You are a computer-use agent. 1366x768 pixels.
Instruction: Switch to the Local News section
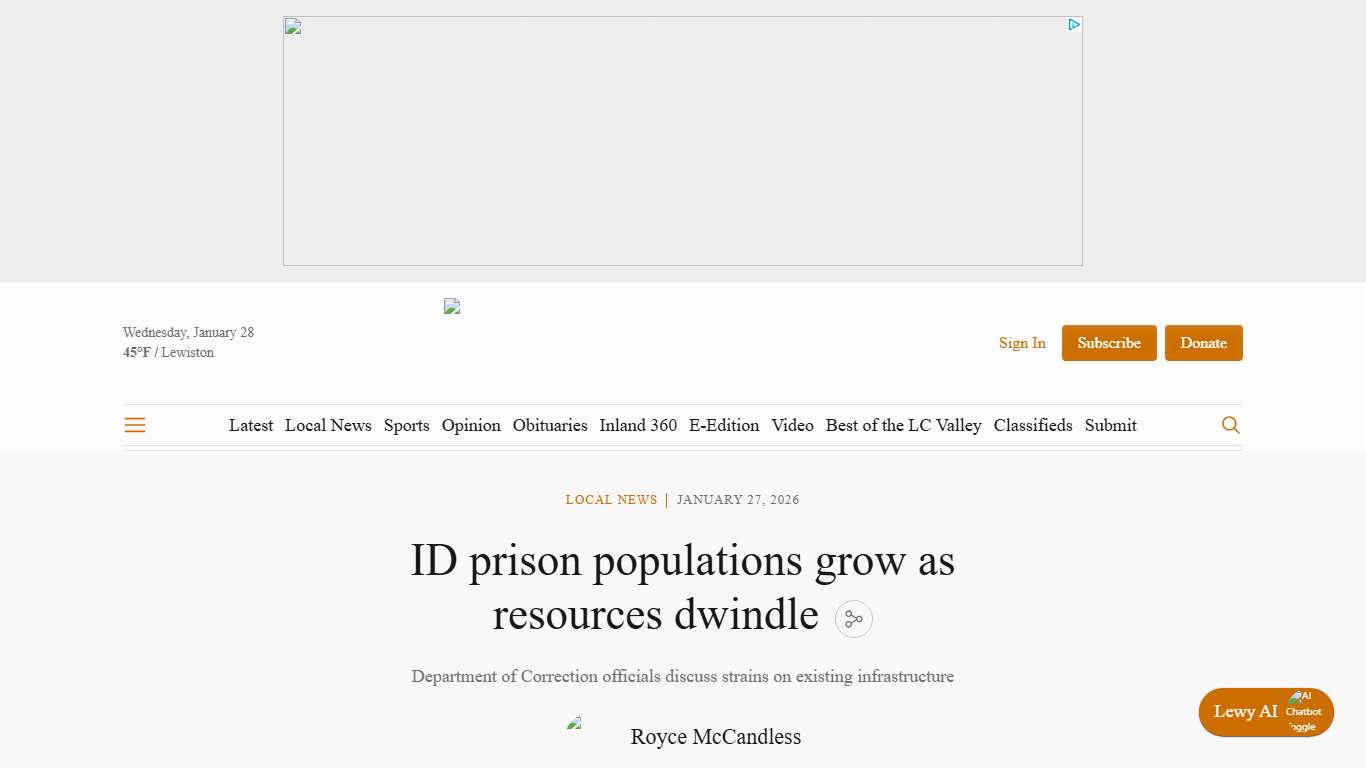[x=328, y=425]
